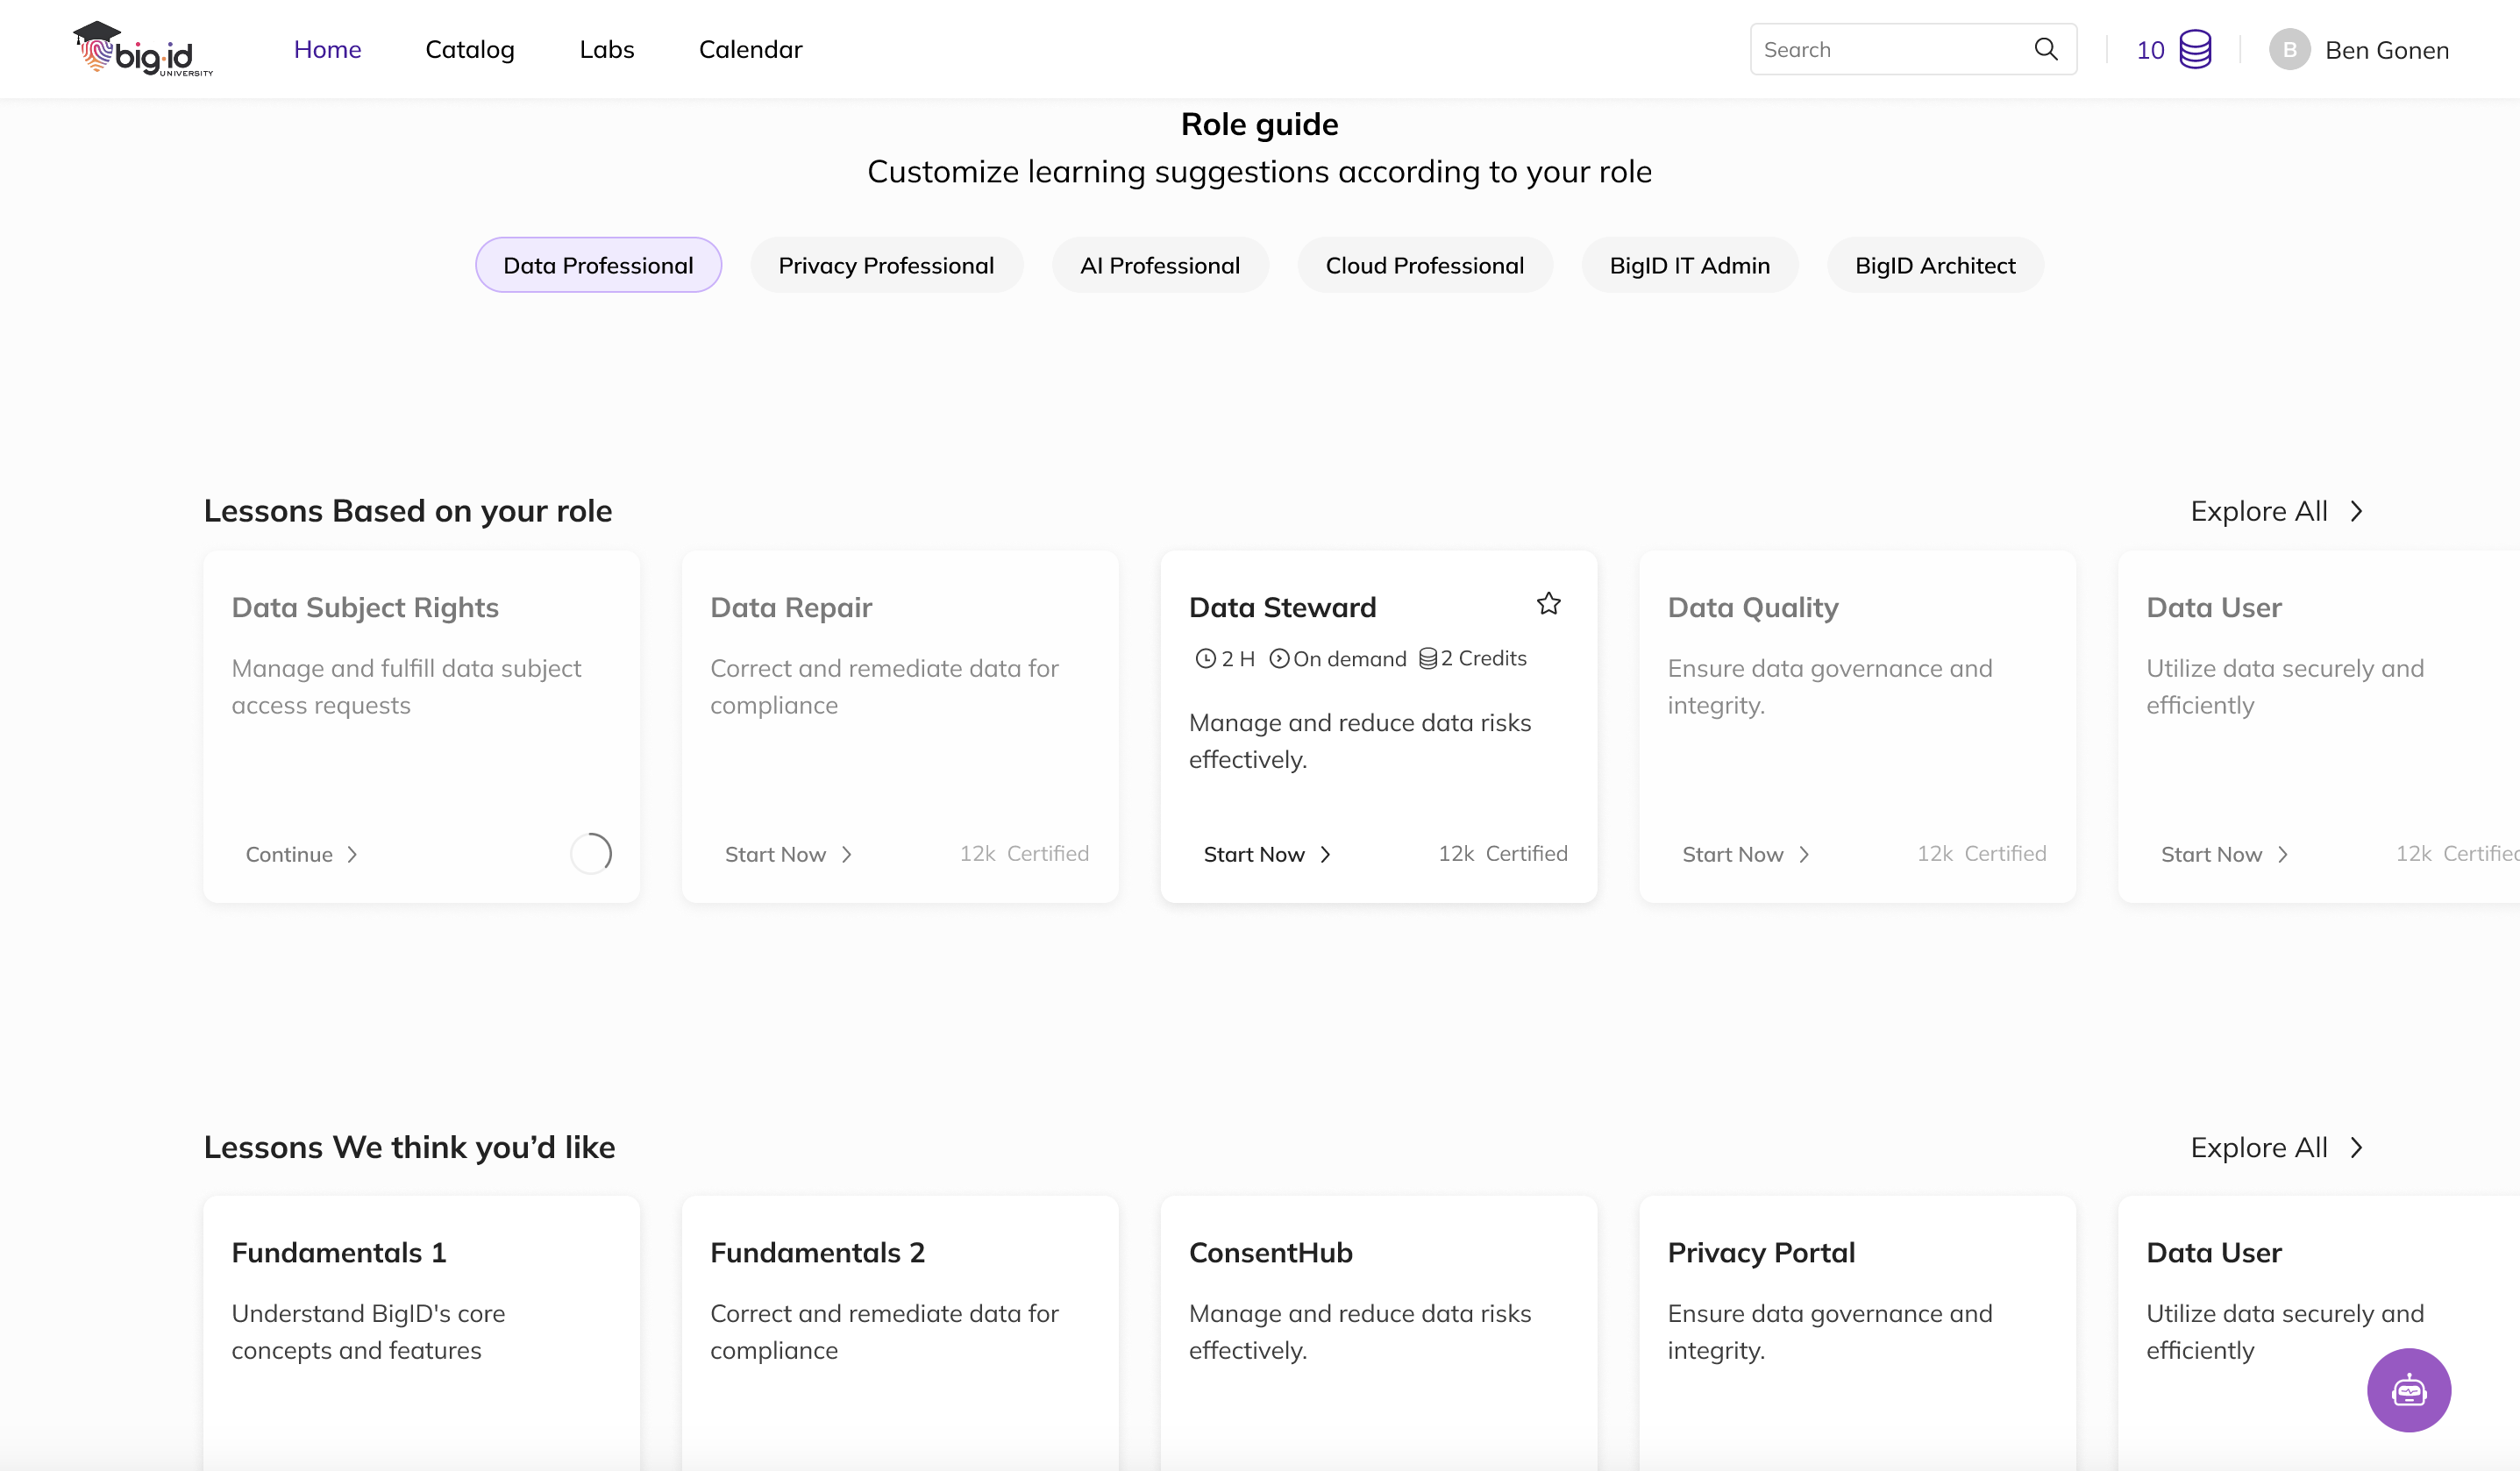Image resolution: width=2520 pixels, height=1471 pixels.
Task: Click Start Now chevron on Data Repair
Action: [x=847, y=854]
